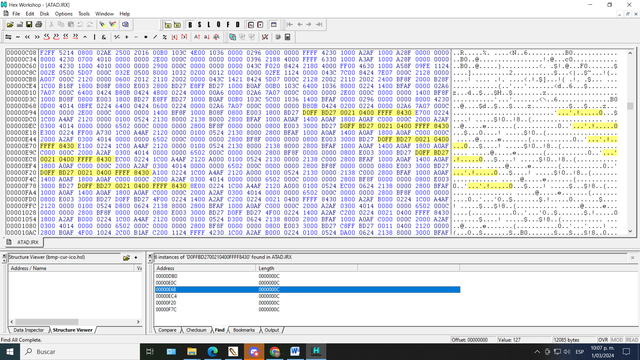Image resolution: width=640 pixels, height=360 pixels.
Task: Sort results by the Length column header
Action: [x=307, y=268]
